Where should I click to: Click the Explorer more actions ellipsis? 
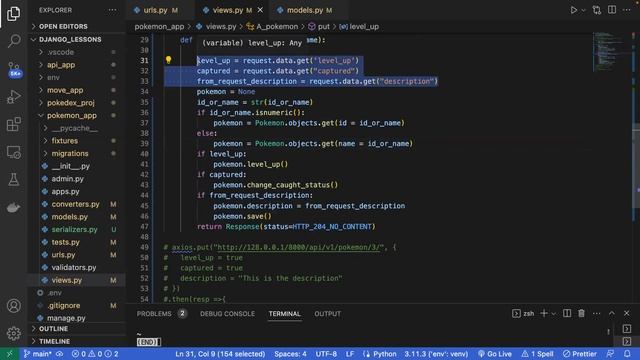(x=112, y=10)
